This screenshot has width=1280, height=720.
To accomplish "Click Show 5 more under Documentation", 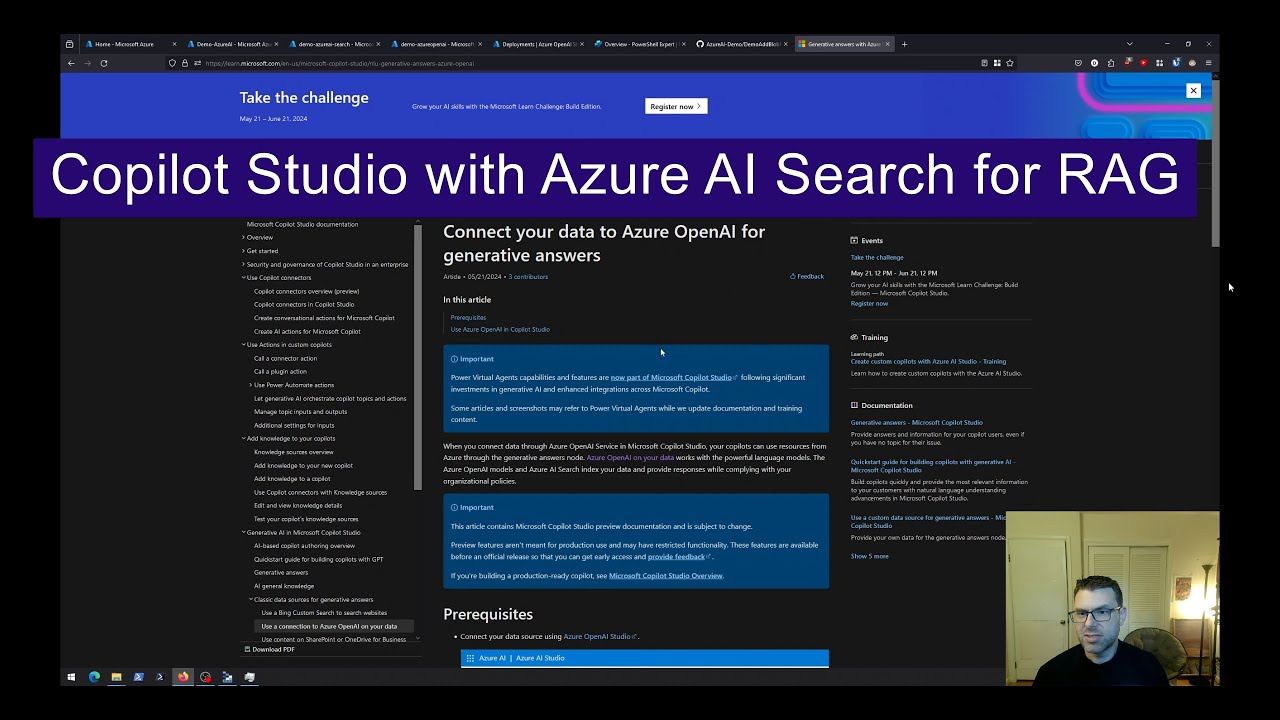I will (x=869, y=556).
